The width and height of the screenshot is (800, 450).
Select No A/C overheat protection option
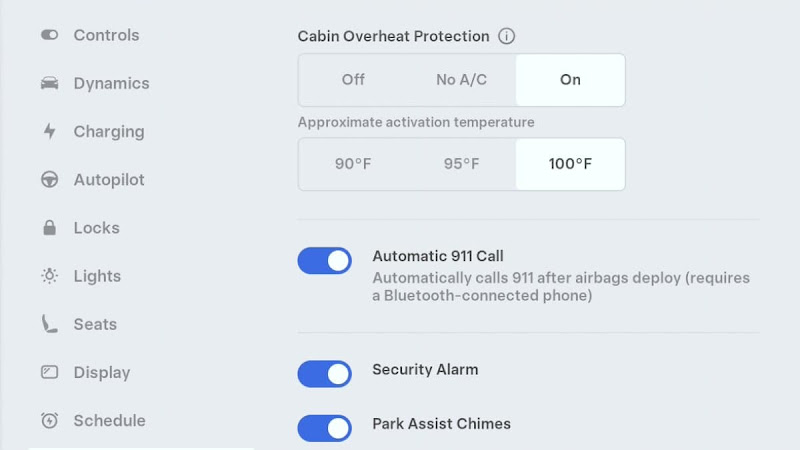coord(461,80)
